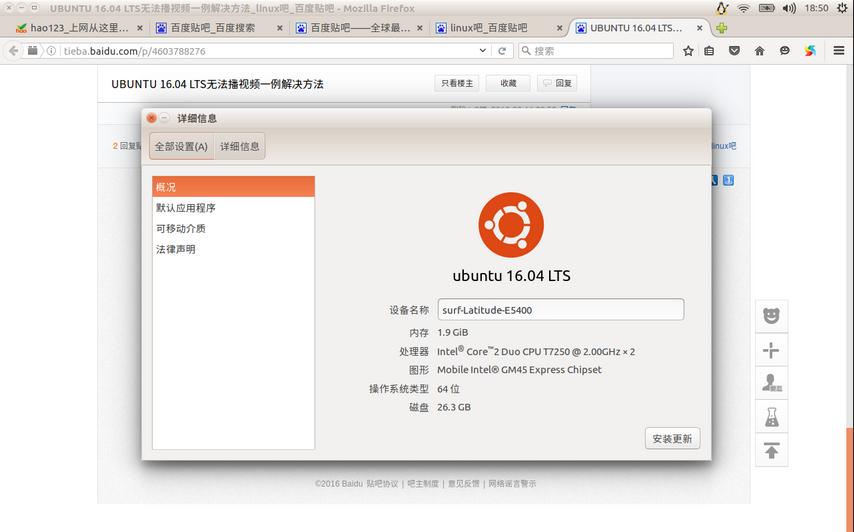Open bookmarks library clipboard icon

click(709, 51)
